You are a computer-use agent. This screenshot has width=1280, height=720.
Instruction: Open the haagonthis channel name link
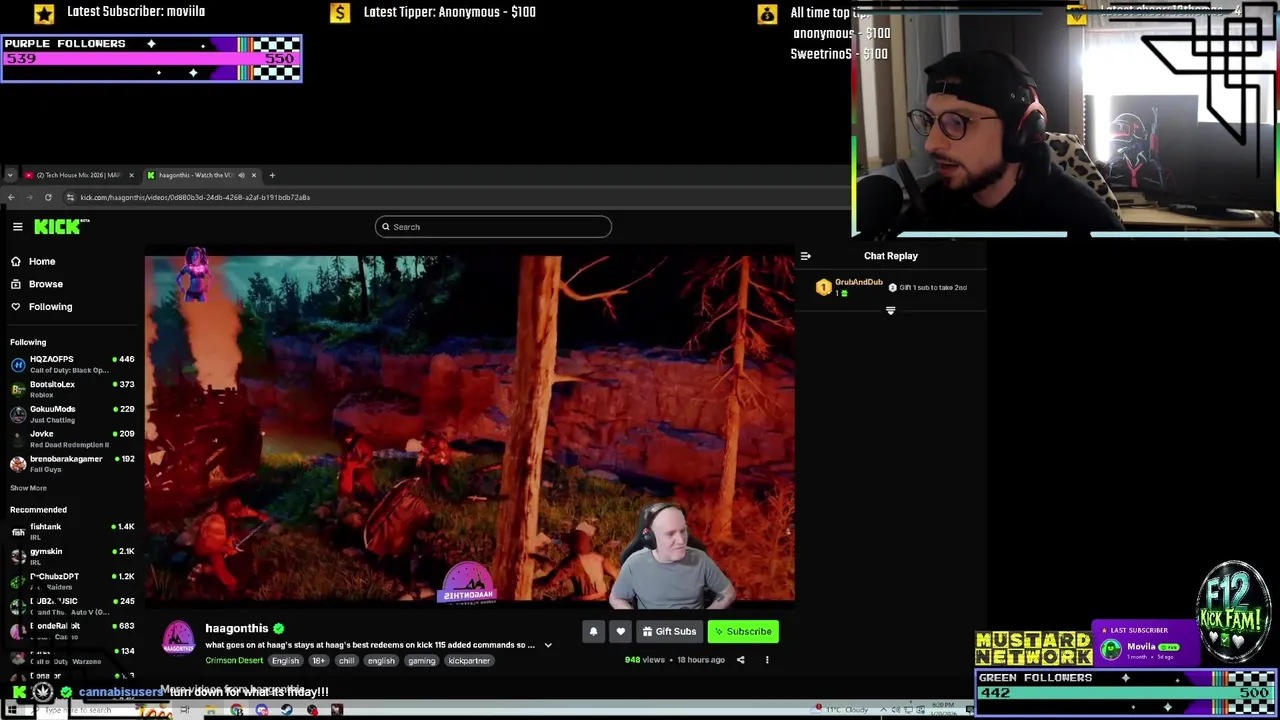[237, 629]
